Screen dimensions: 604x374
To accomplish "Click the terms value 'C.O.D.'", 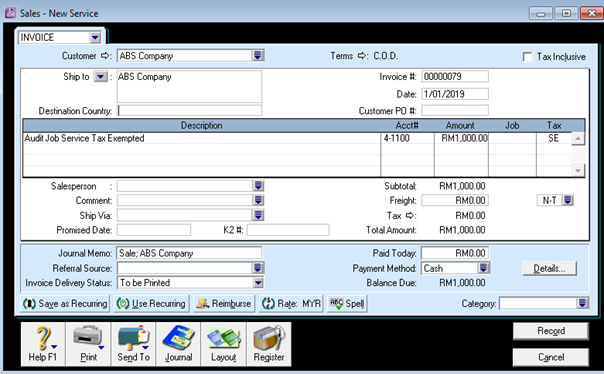I will point(386,56).
